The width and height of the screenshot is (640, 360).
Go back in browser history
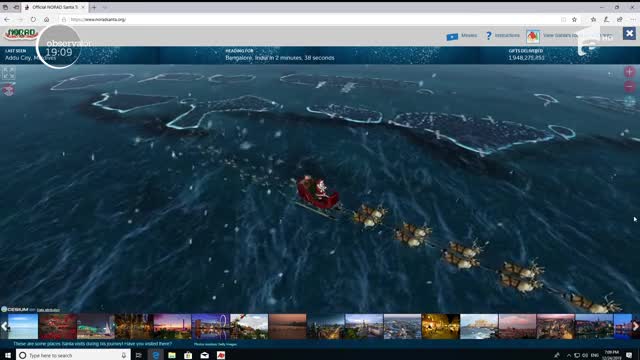pyautogui.click(x=7, y=19)
